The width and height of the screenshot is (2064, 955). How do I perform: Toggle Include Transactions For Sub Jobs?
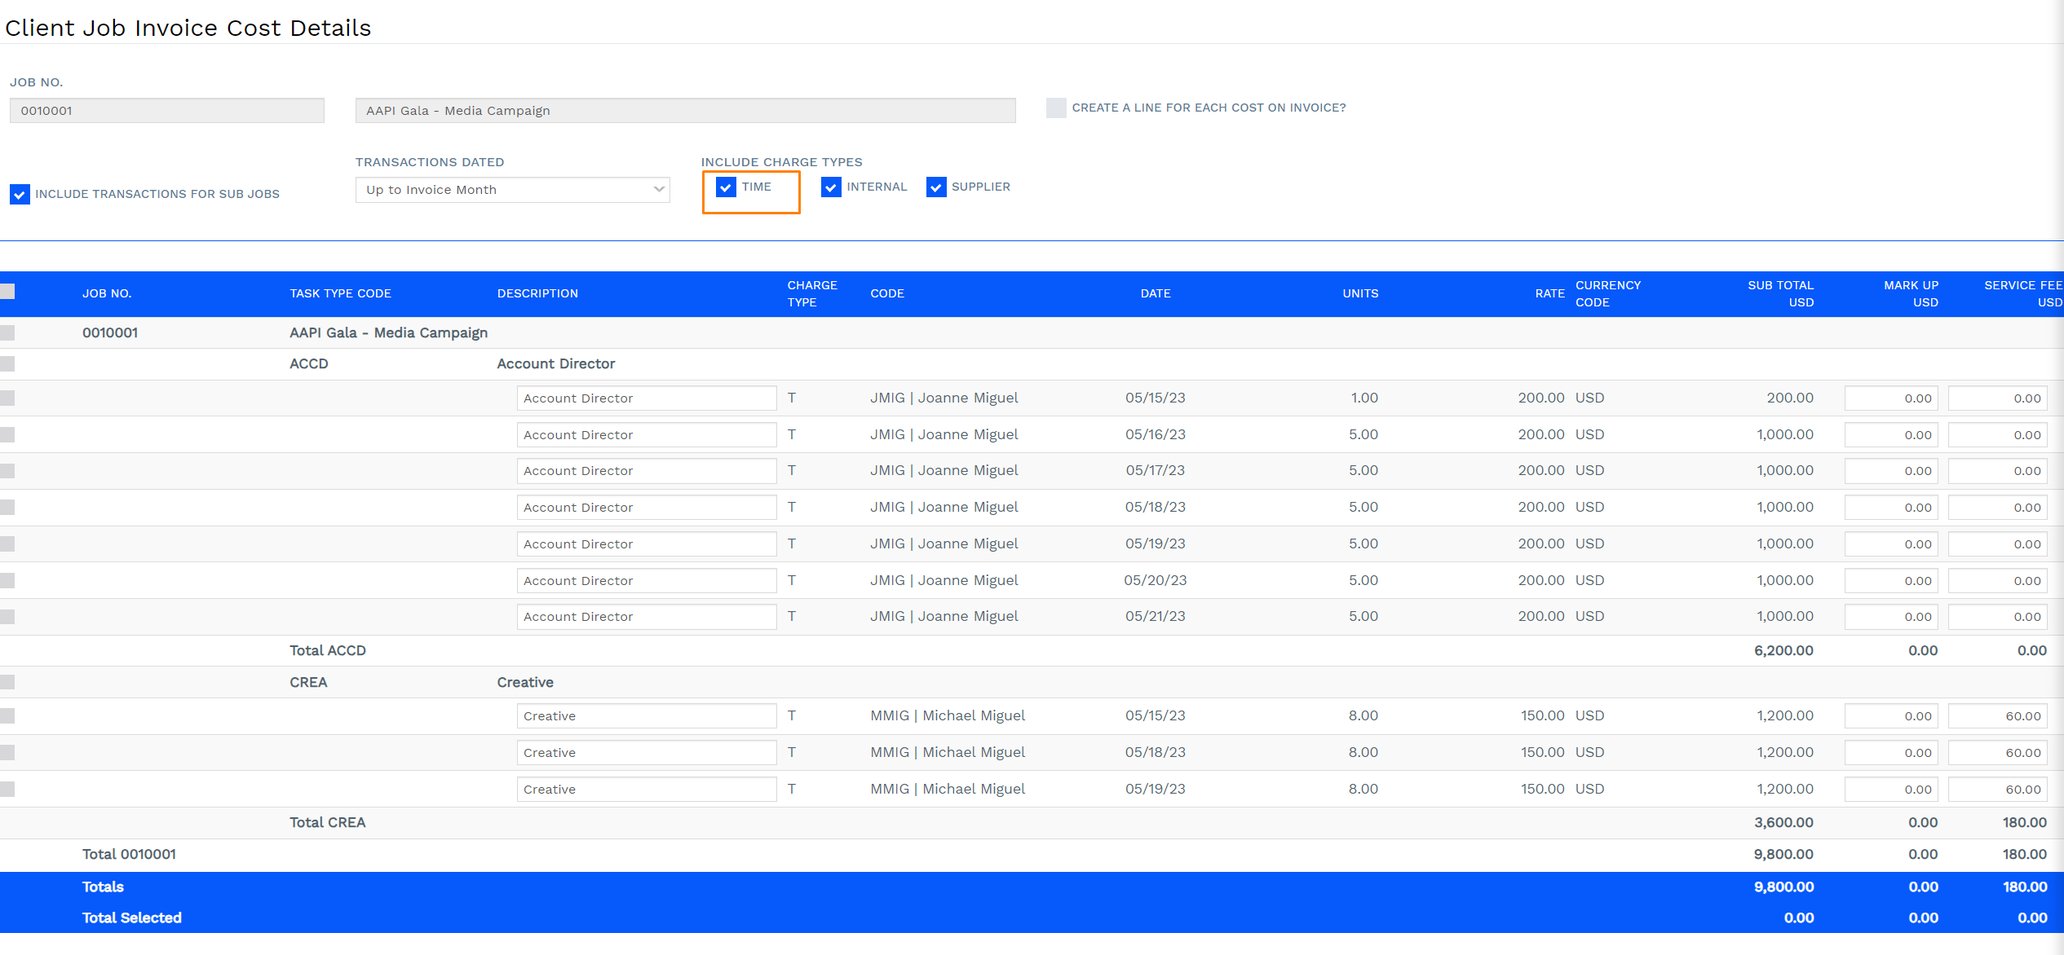coord(20,194)
